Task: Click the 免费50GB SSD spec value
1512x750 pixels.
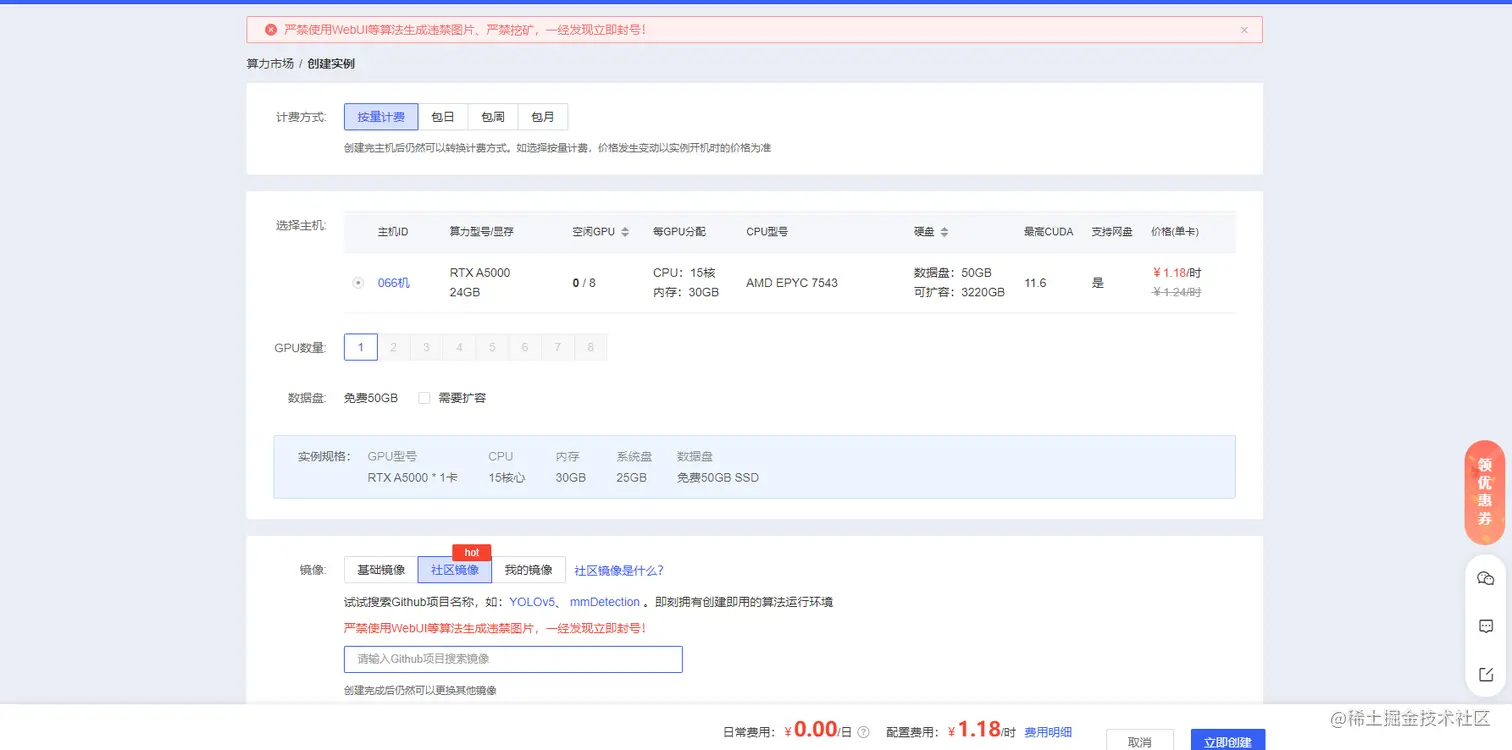Action: pos(718,478)
